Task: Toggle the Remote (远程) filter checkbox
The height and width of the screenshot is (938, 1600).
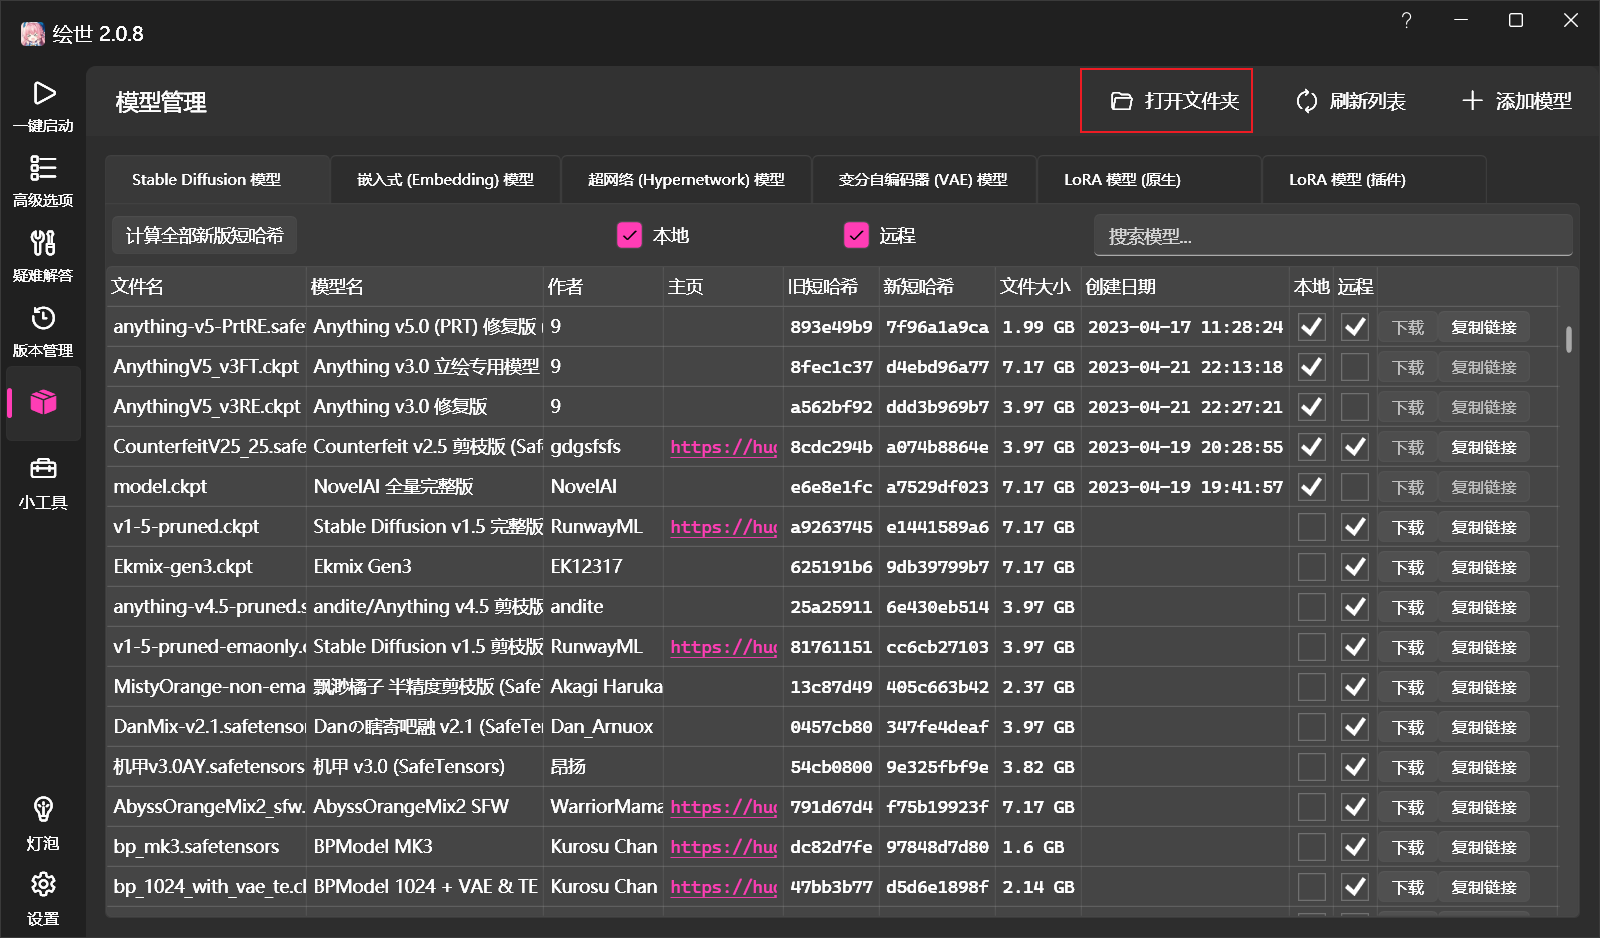Action: tap(856, 235)
